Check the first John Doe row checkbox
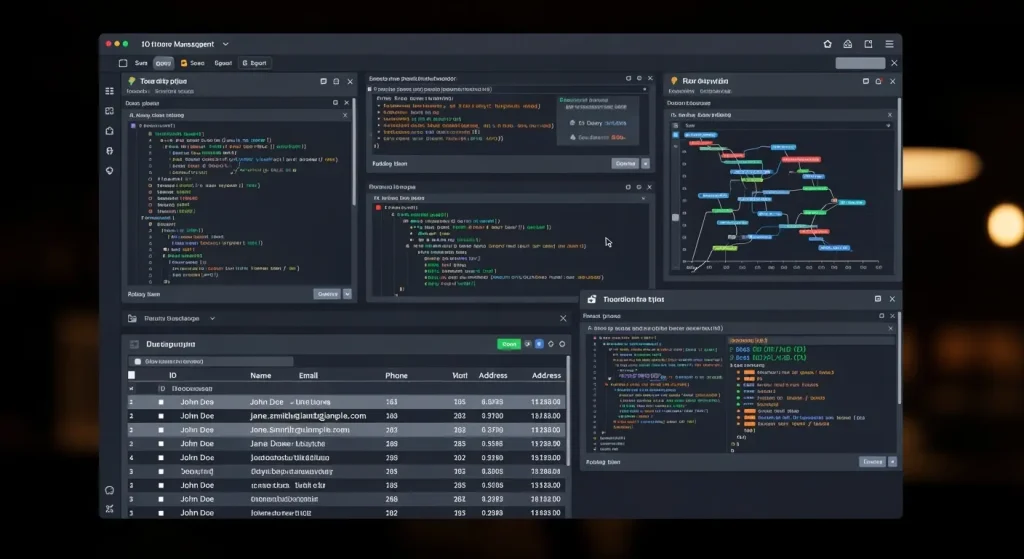The image size is (1024, 559). [x=160, y=402]
